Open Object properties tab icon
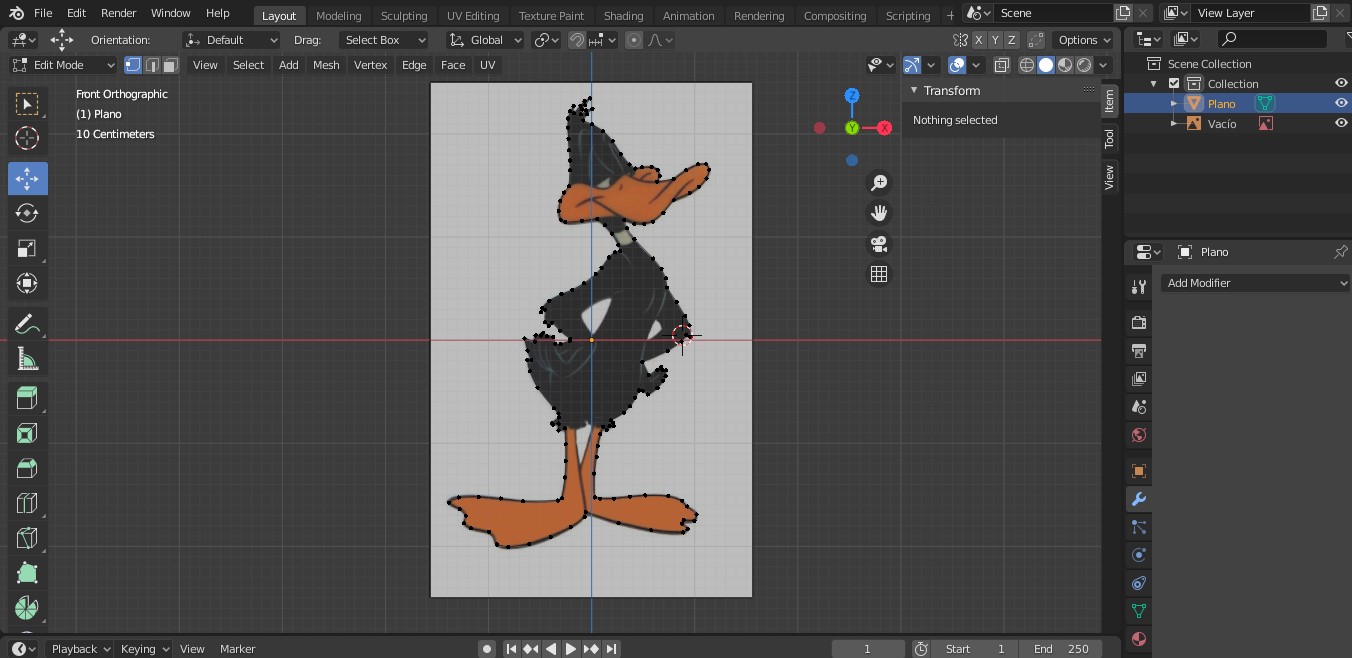The width and height of the screenshot is (1352, 658). pos(1138,470)
